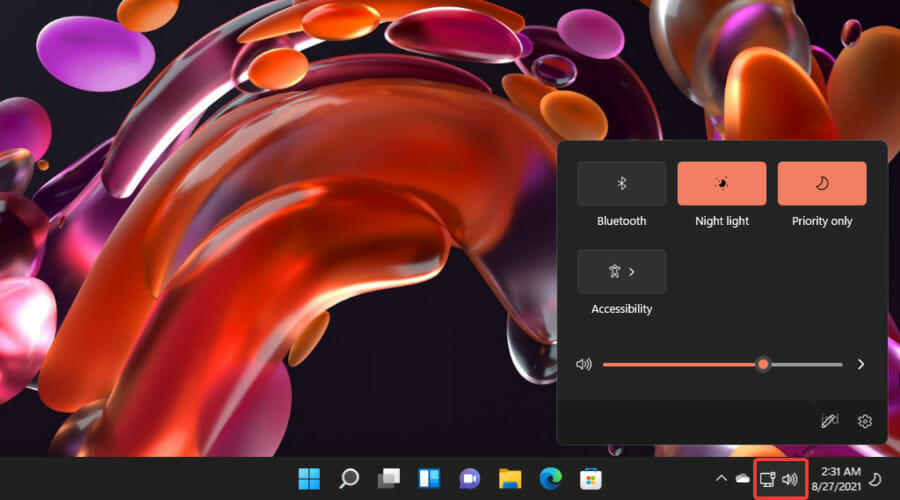Open Microsoft Store from taskbar
900x500 pixels.
tap(590, 479)
